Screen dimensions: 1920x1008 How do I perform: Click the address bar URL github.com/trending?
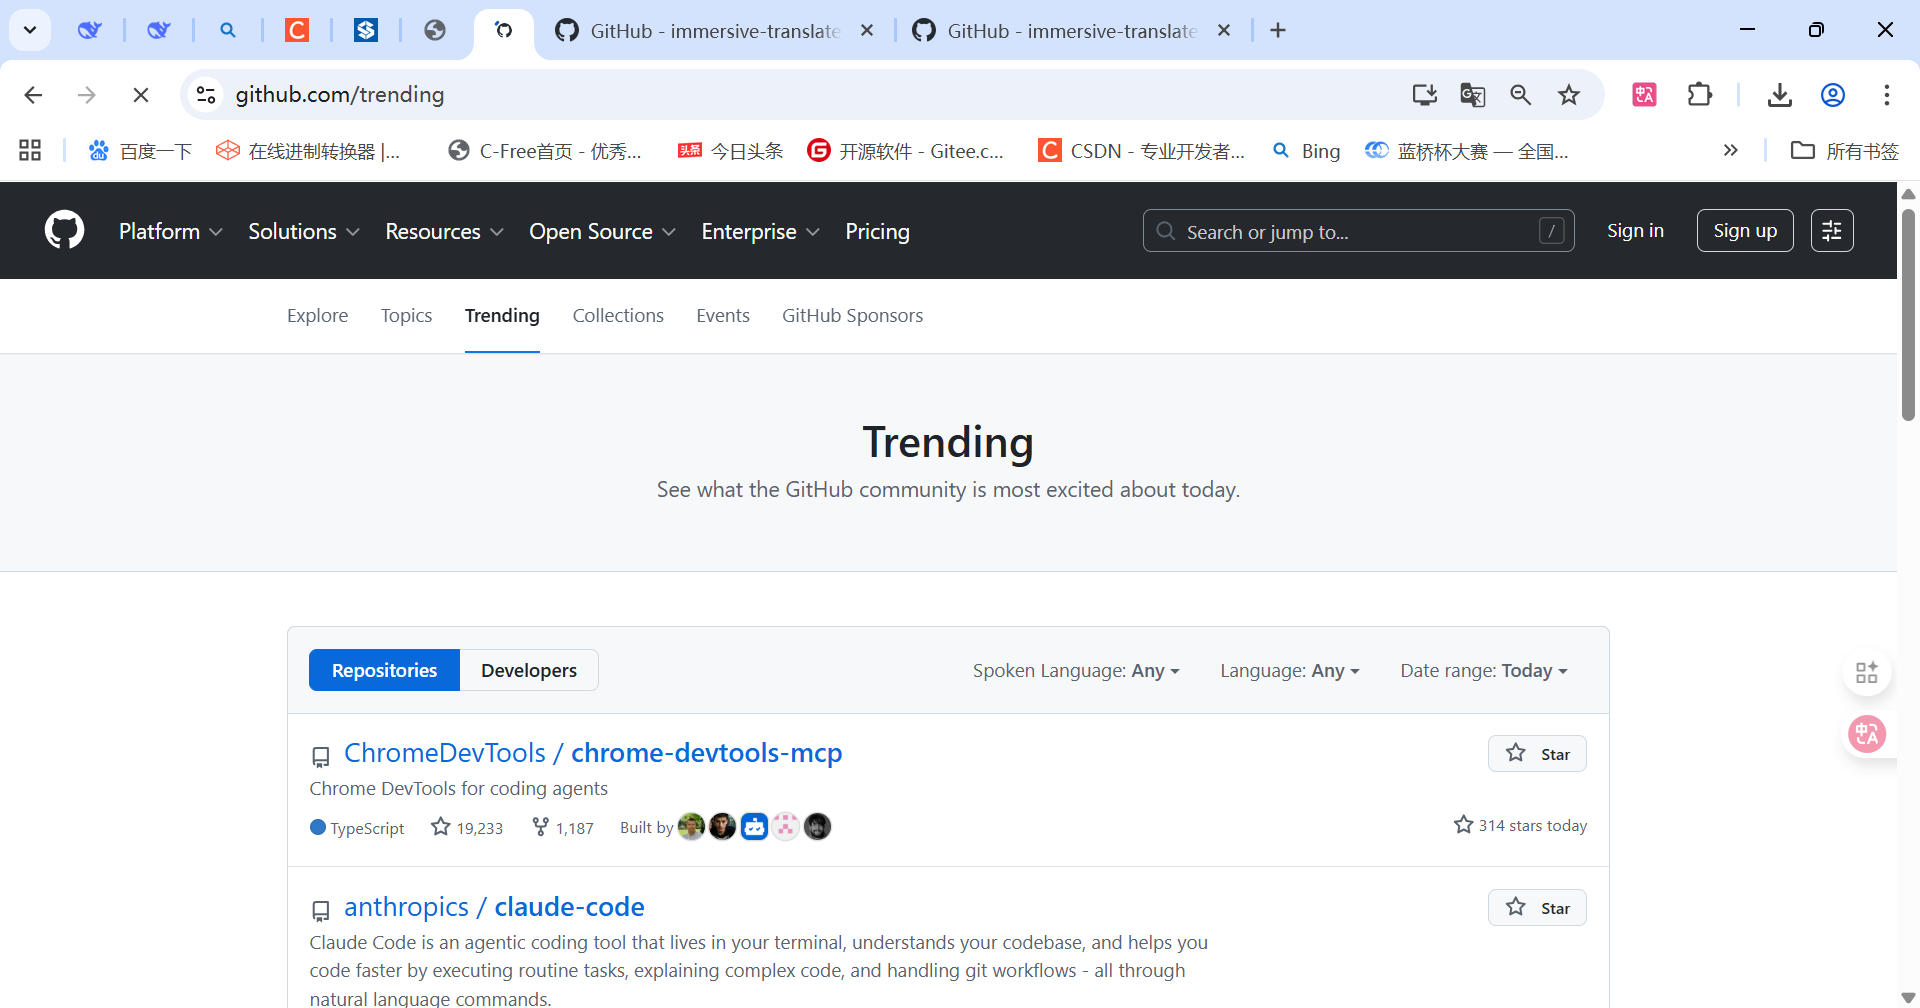point(340,94)
